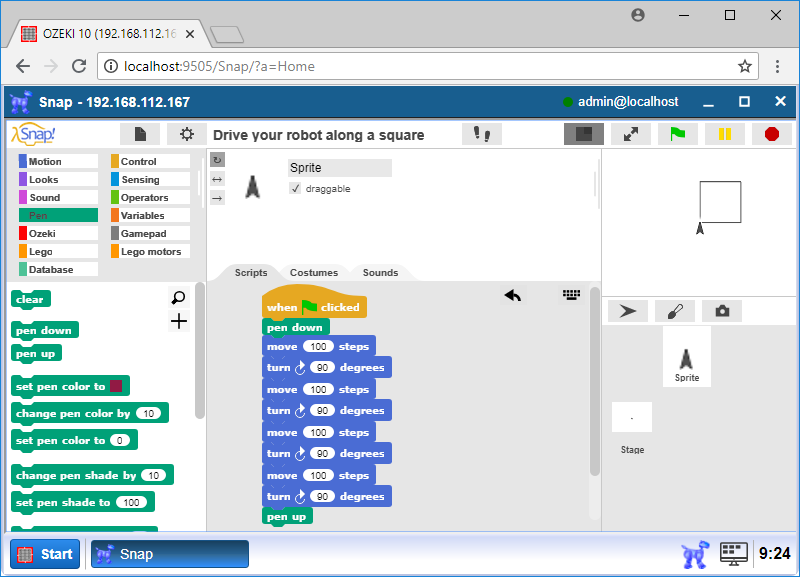Click the Snap! logo
The image size is (800, 577).
pyautogui.click(x=34, y=134)
